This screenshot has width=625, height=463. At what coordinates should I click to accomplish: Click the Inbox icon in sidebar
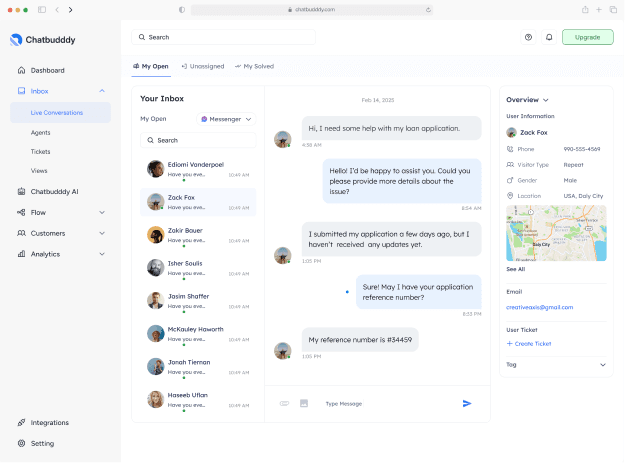point(22,91)
